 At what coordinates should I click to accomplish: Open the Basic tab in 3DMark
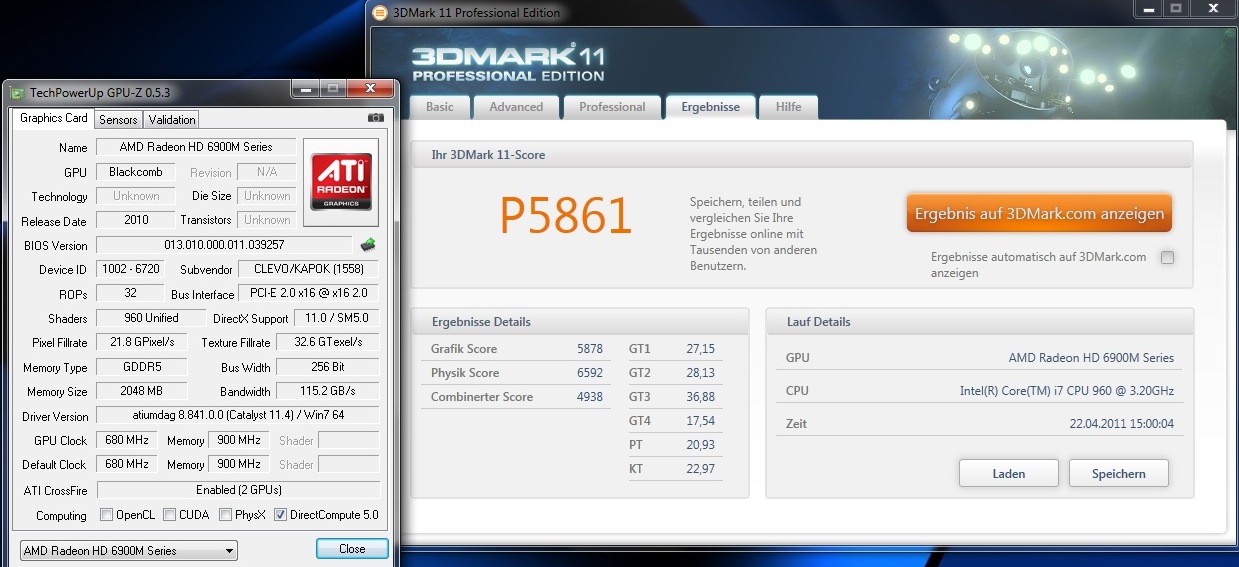coord(440,107)
